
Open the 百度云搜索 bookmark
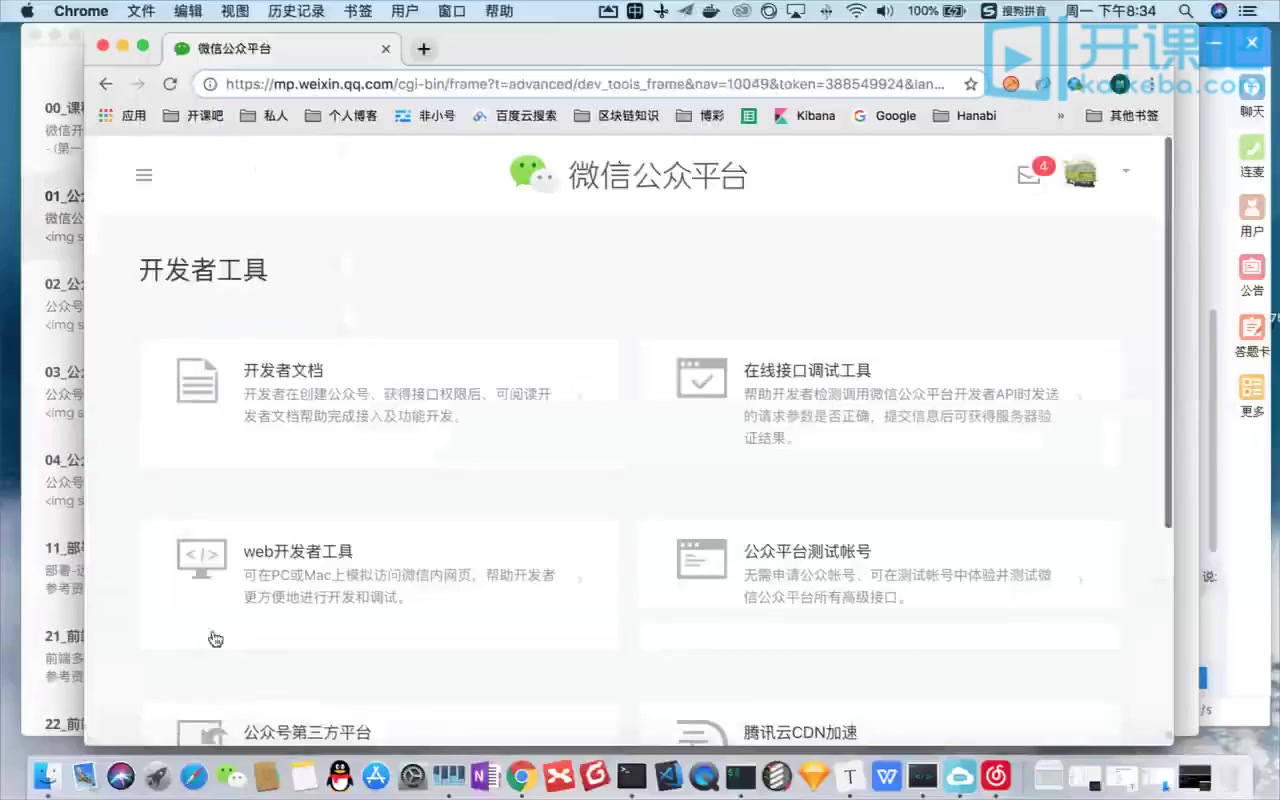coord(514,116)
